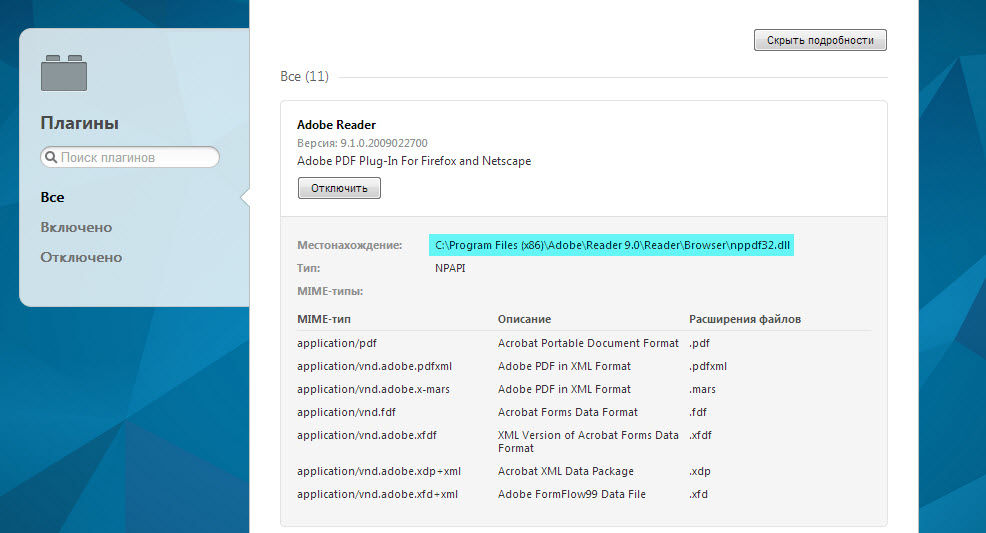Click "application/vnd.fdf" cell
This screenshot has height=533, width=986.
(346, 412)
